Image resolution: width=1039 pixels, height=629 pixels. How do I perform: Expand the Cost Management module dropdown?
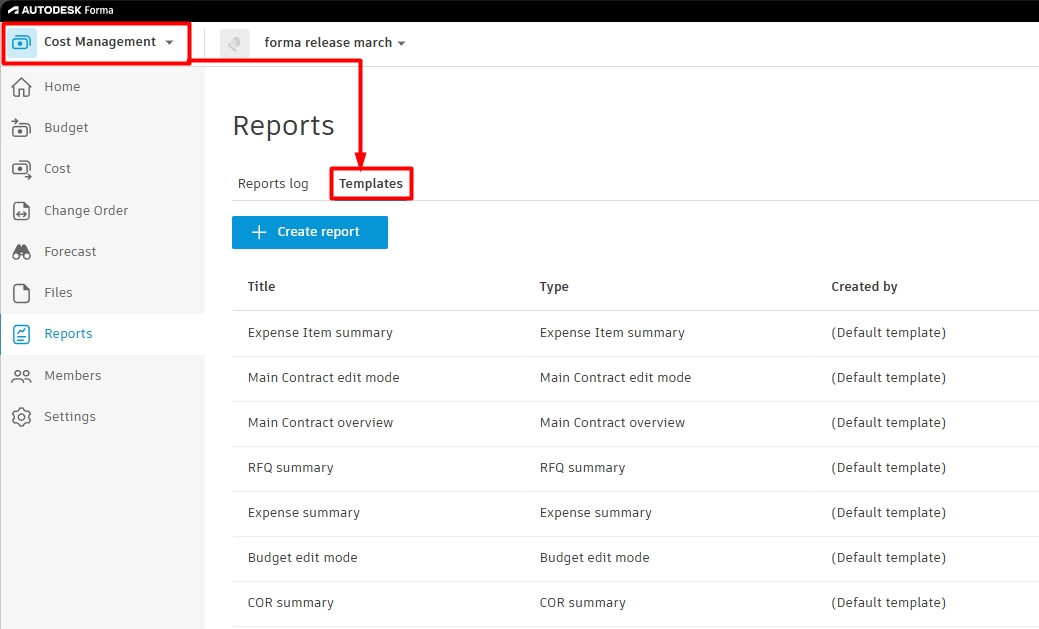coord(170,42)
